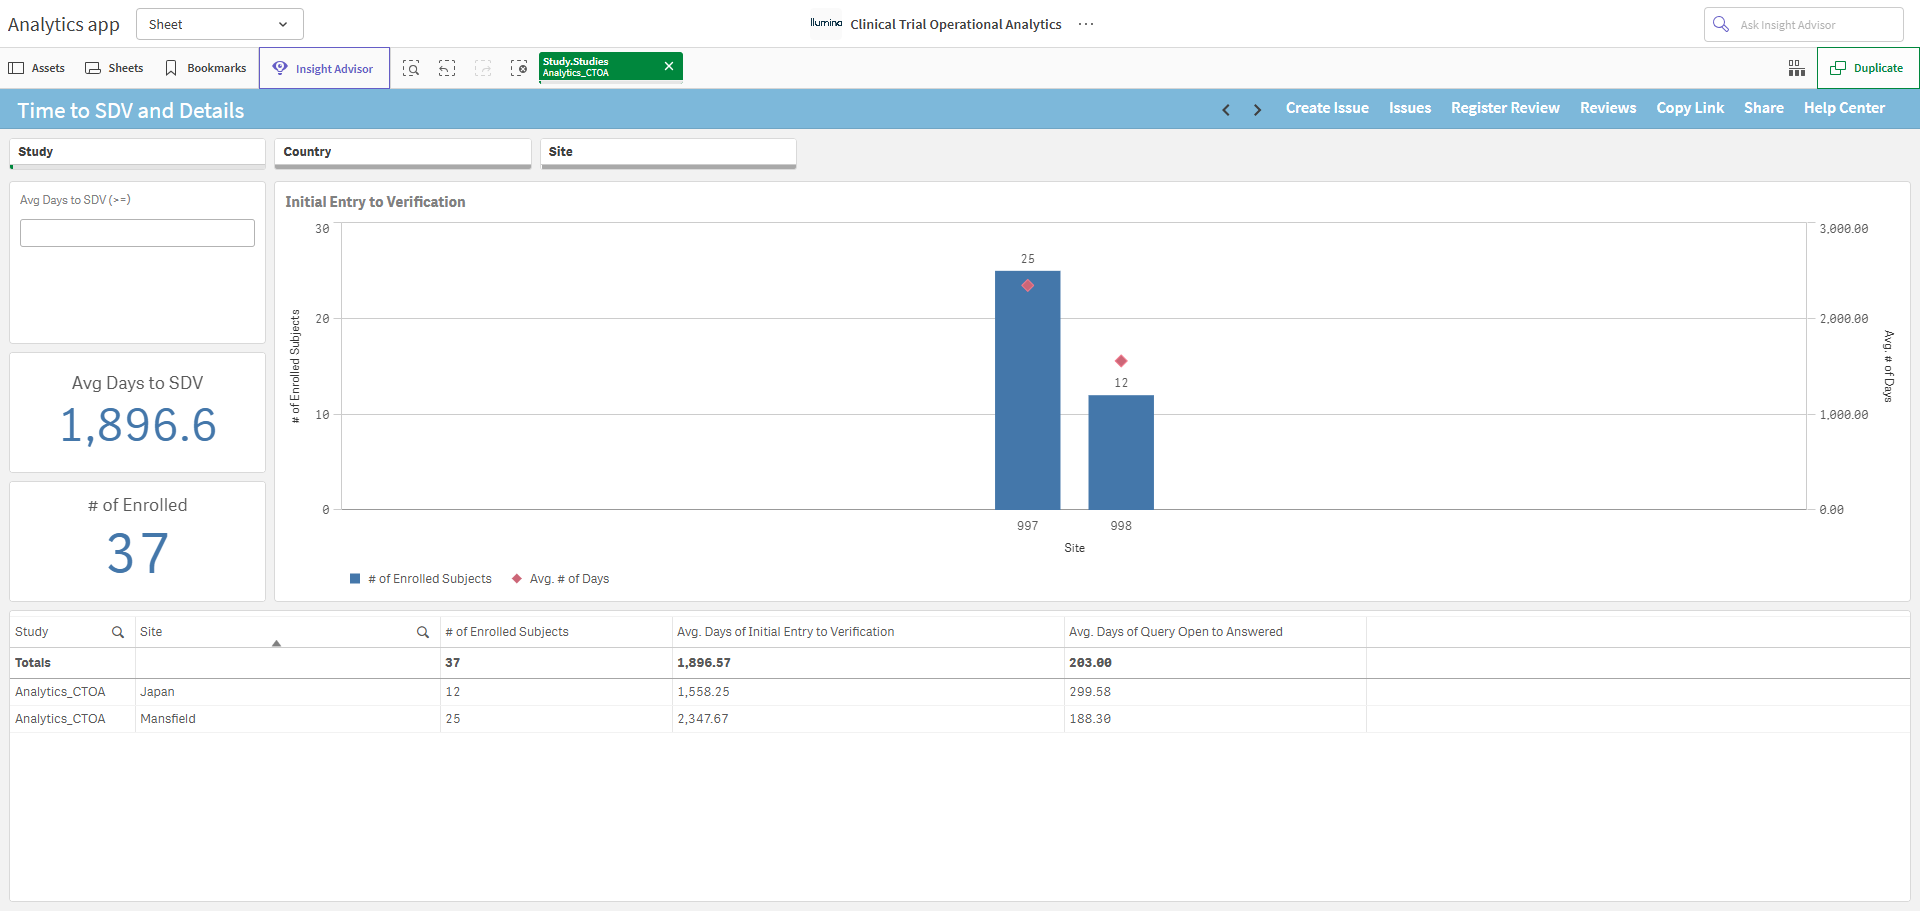Search in the Site table column
Image resolution: width=1920 pixels, height=911 pixels.
click(x=423, y=632)
